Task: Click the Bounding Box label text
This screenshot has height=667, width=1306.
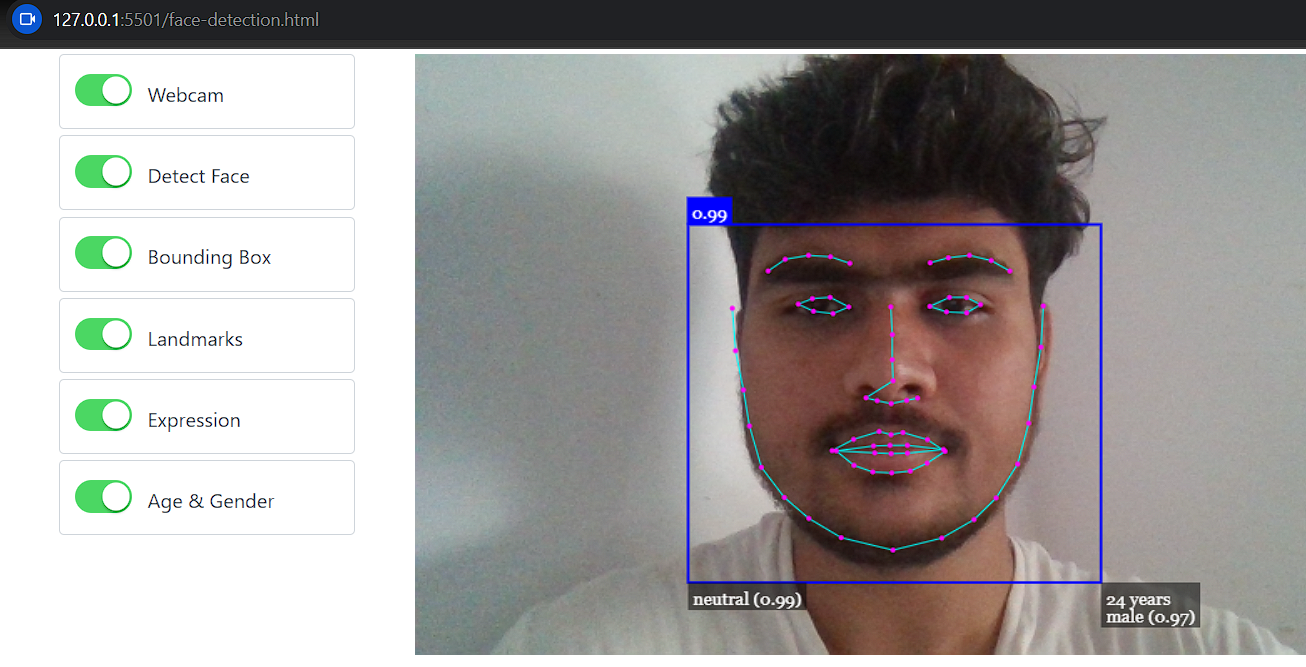Action: point(208,256)
